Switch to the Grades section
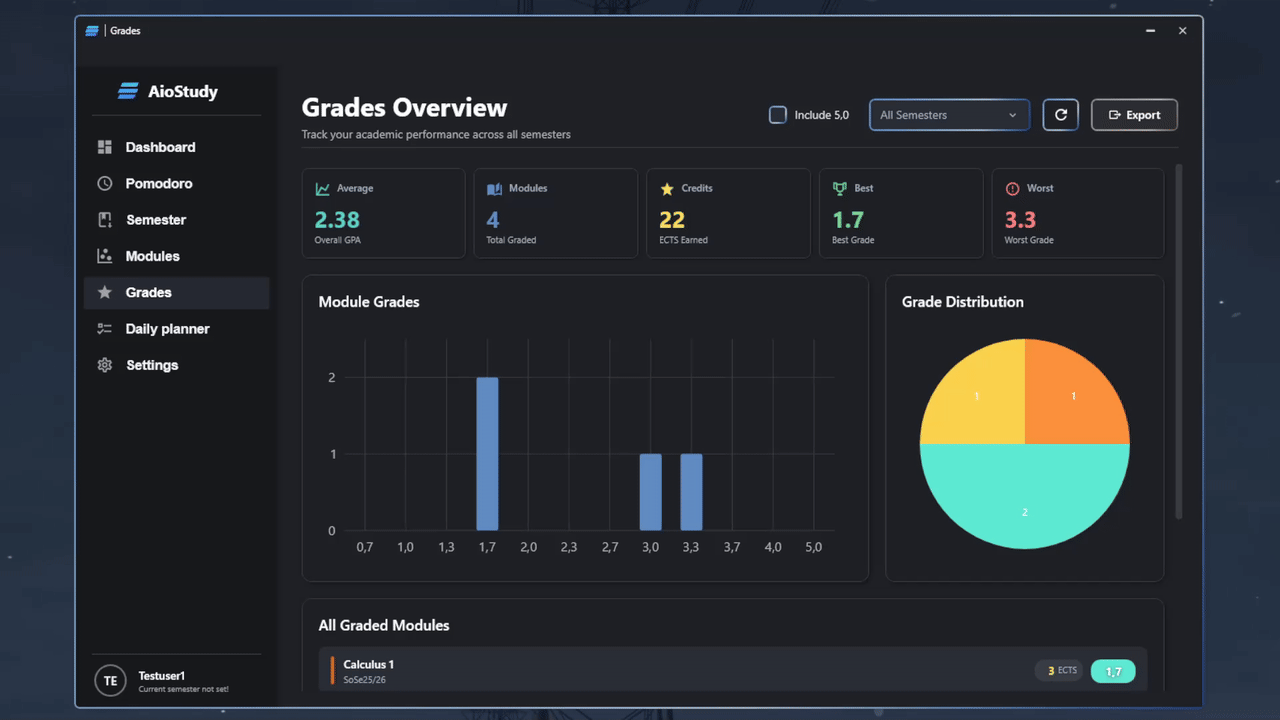 [150, 292]
